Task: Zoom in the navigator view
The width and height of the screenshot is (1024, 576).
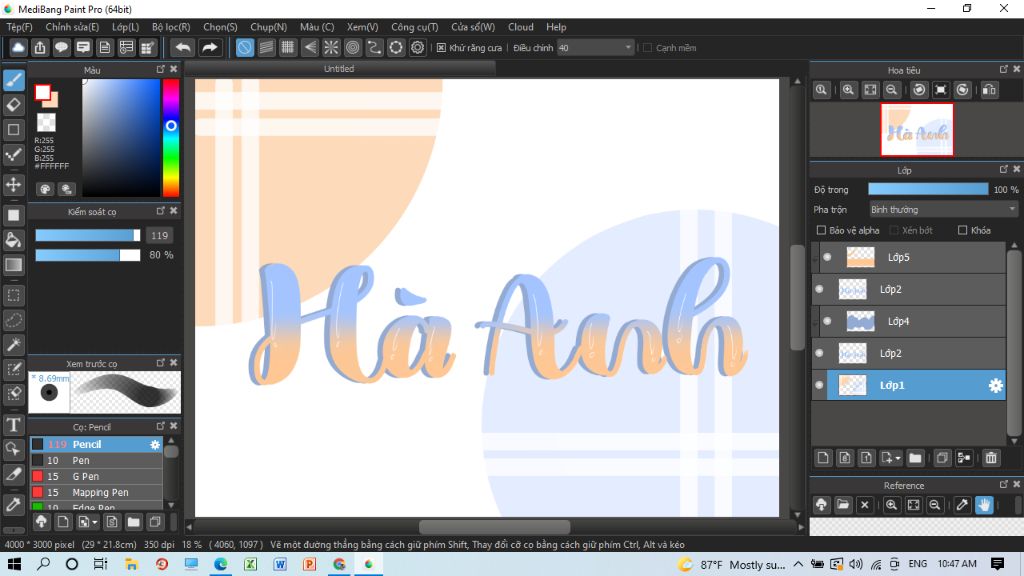Action: [848, 90]
